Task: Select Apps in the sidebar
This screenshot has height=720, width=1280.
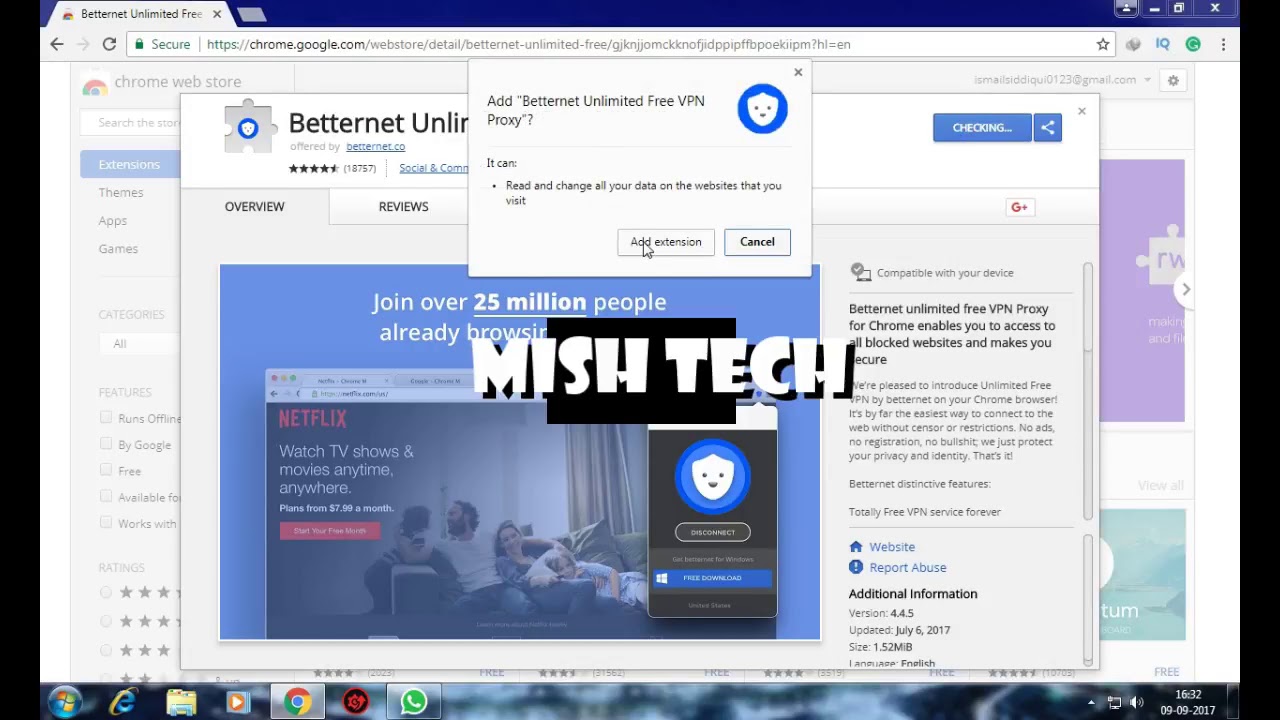Action: click(113, 220)
